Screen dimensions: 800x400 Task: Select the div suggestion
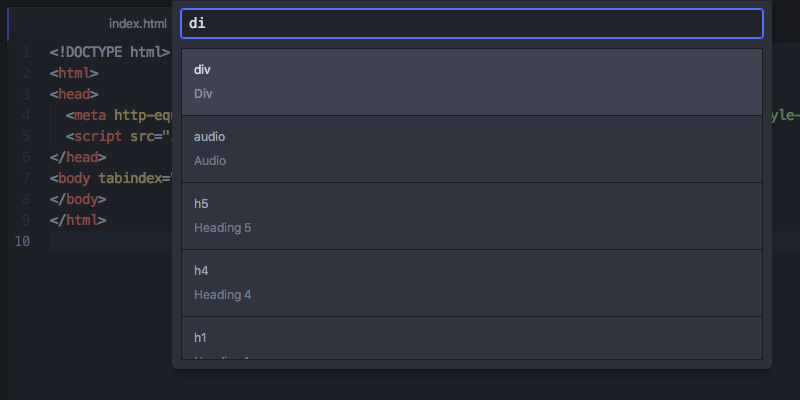click(x=471, y=82)
